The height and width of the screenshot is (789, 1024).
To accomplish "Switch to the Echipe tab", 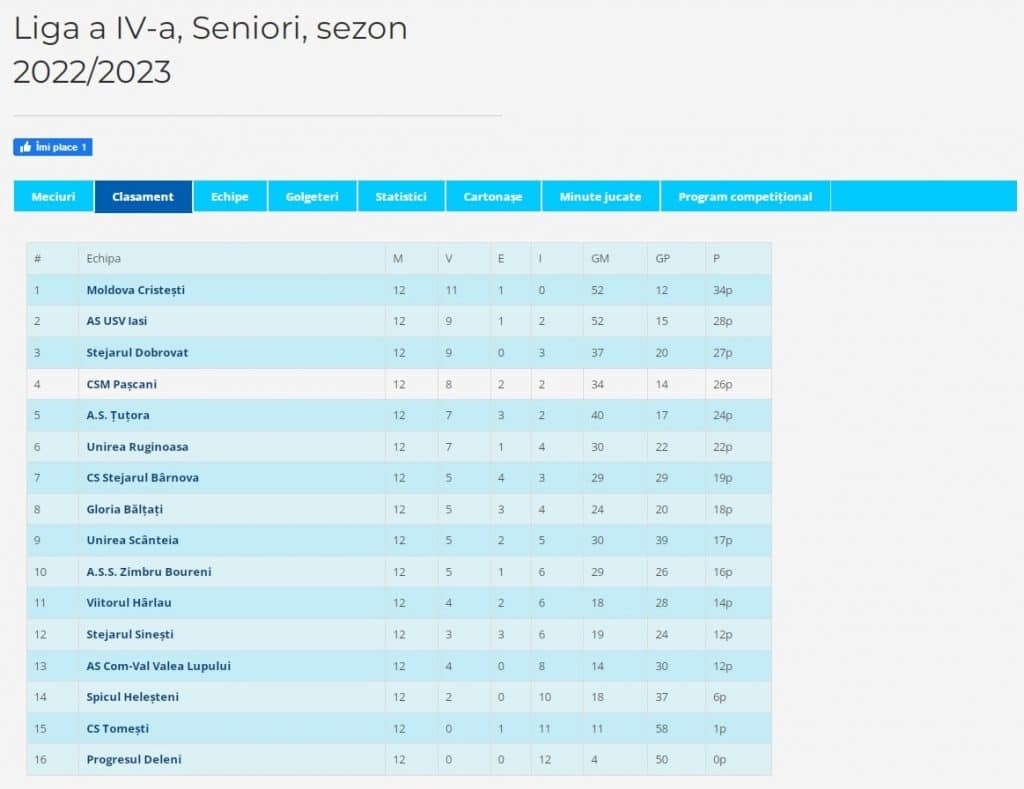I will coord(229,197).
